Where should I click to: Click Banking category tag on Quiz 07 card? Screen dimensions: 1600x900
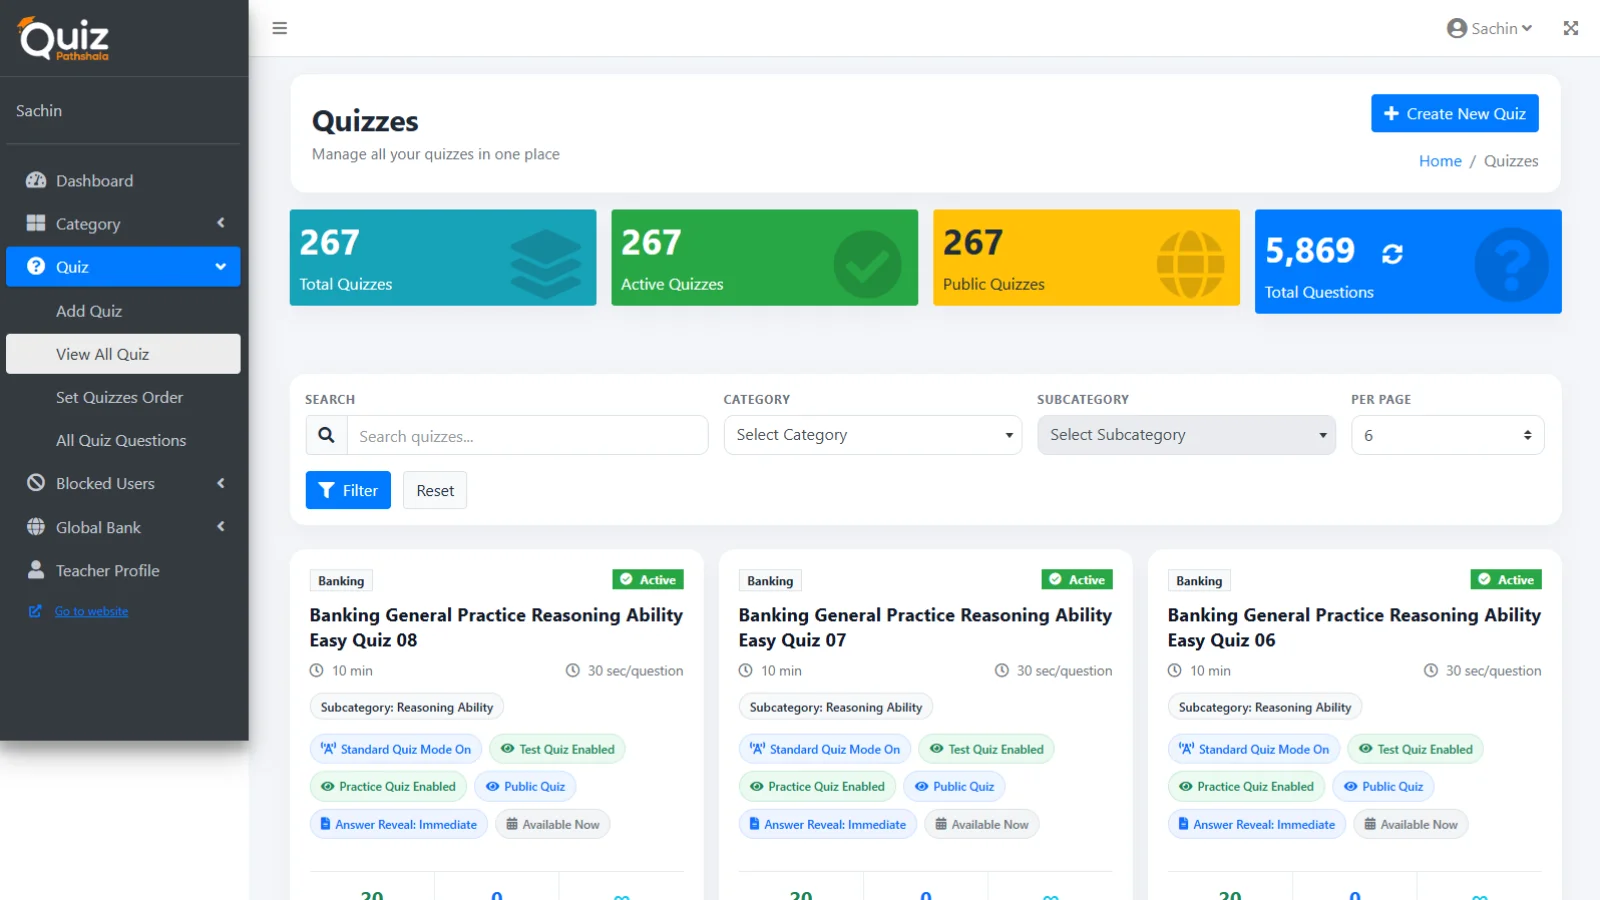(x=770, y=580)
